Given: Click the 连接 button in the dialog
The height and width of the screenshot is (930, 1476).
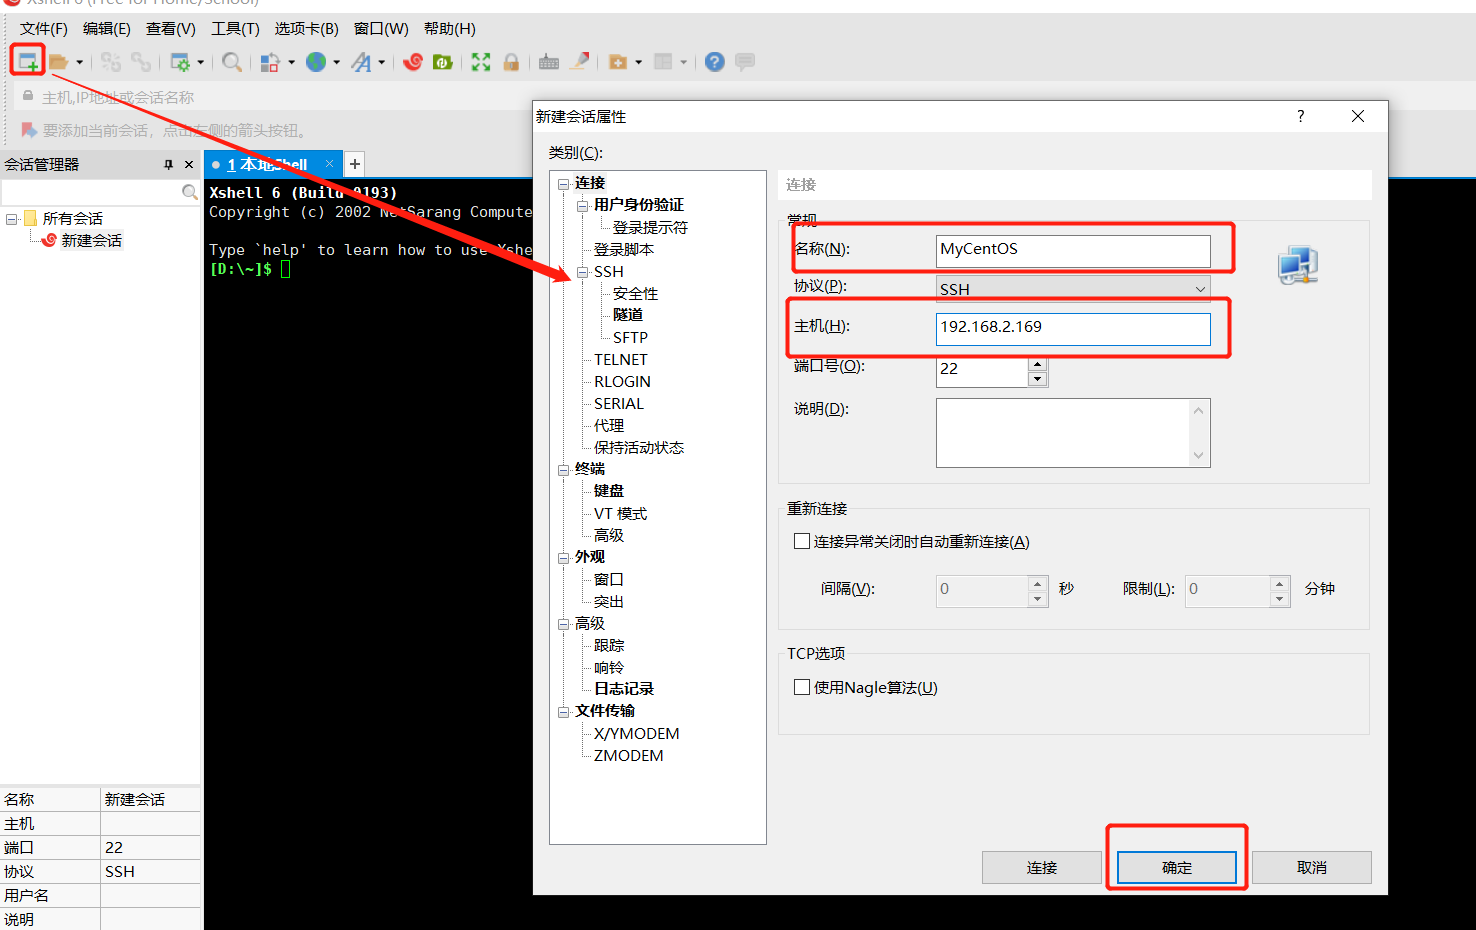Looking at the screenshot, I should coord(1041,867).
